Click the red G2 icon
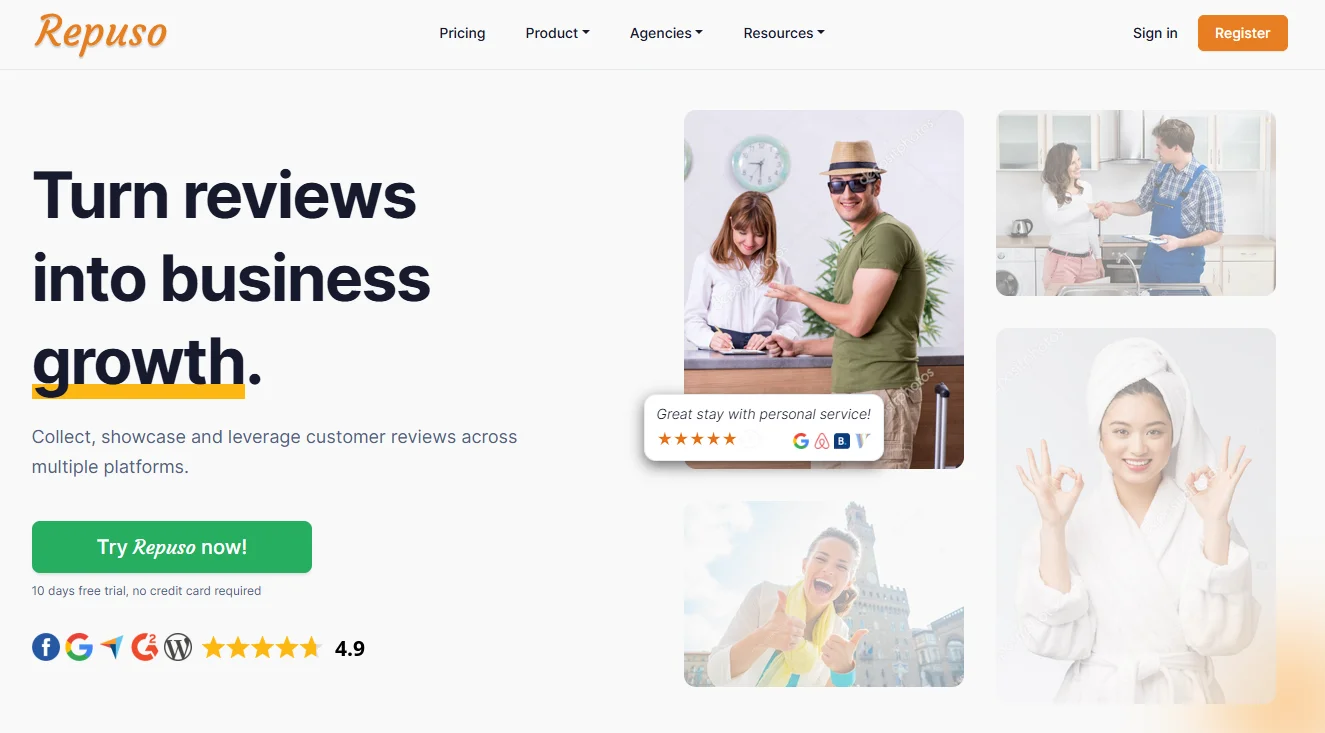This screenshot has height=733, width=1325. (145, 648)
